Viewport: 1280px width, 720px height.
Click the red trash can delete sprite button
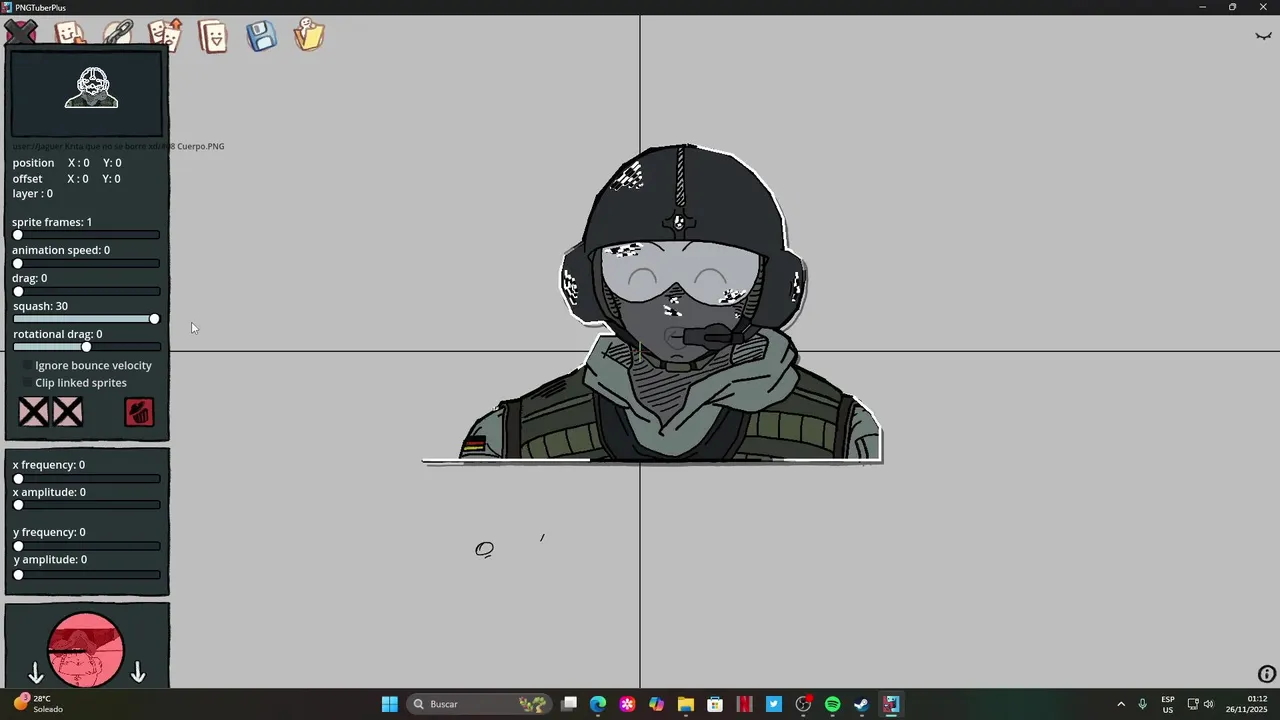pyautogui.click(x=139, y=412)
